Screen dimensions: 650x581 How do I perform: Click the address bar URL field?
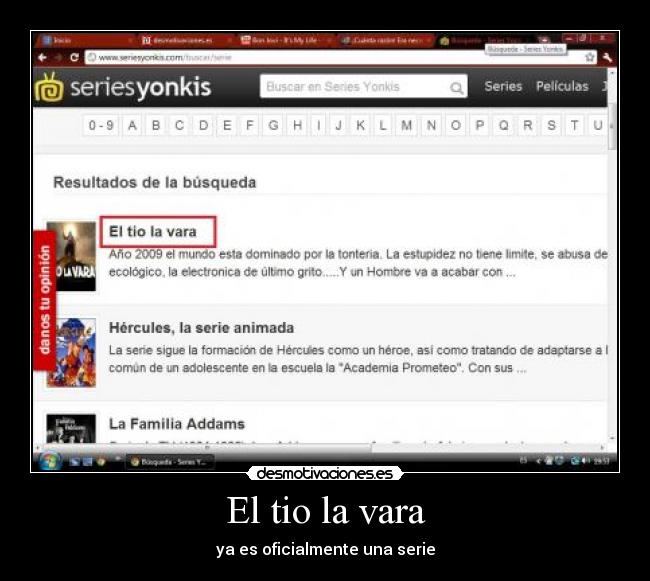tap(341, 57)
